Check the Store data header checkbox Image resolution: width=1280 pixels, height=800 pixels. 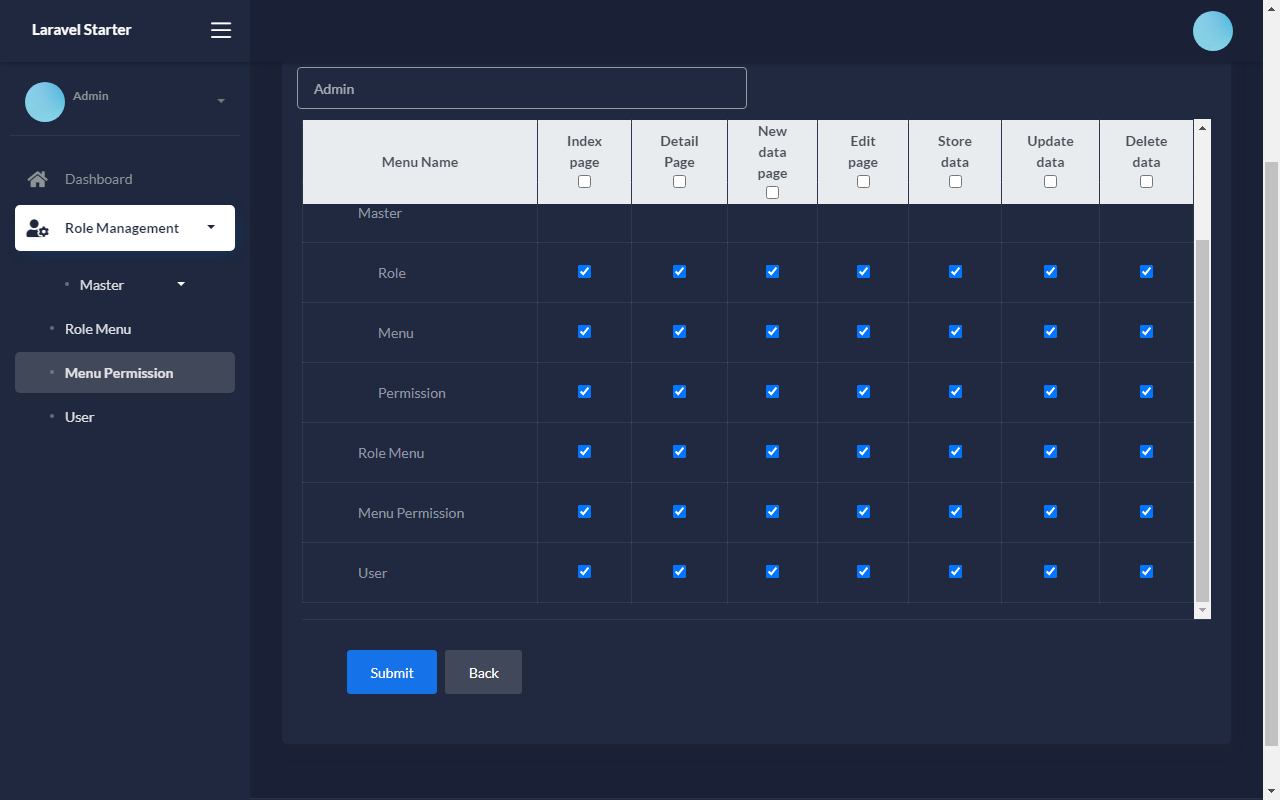pos(955,182)
